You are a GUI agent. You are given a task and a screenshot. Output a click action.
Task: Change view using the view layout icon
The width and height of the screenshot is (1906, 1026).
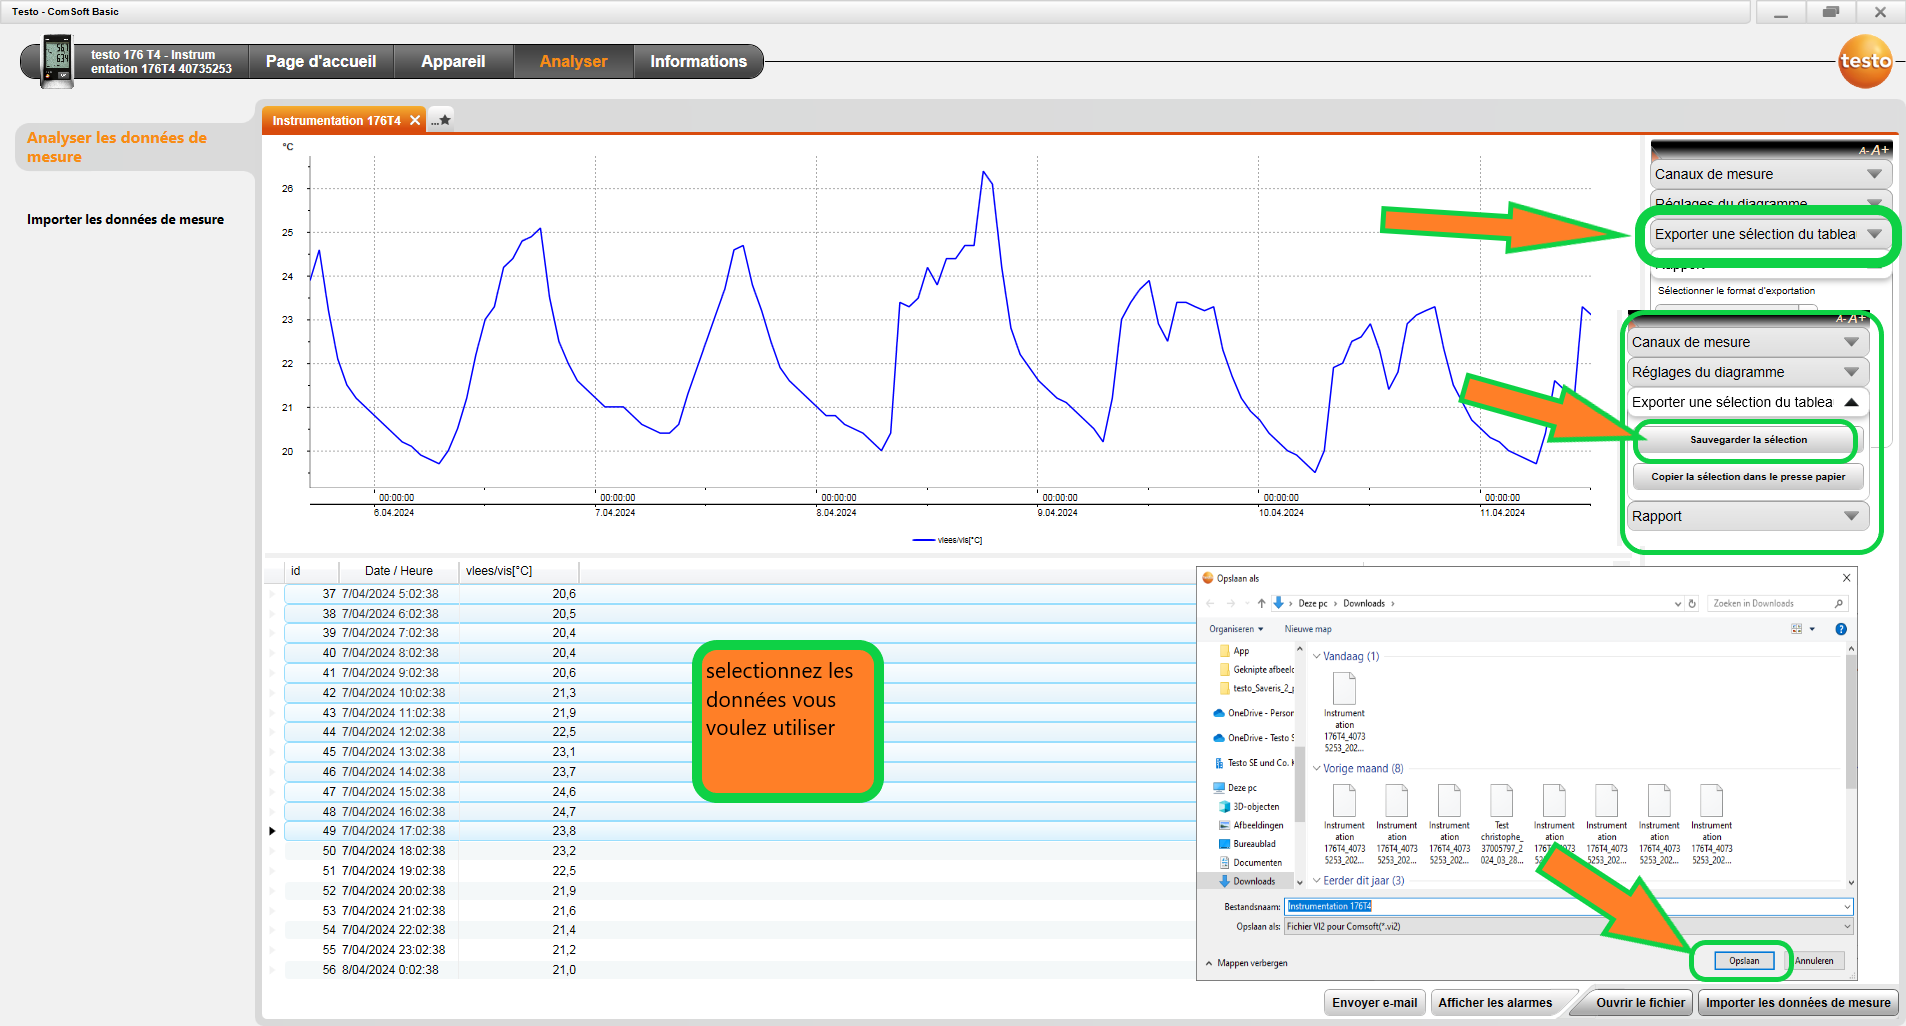1797,629
